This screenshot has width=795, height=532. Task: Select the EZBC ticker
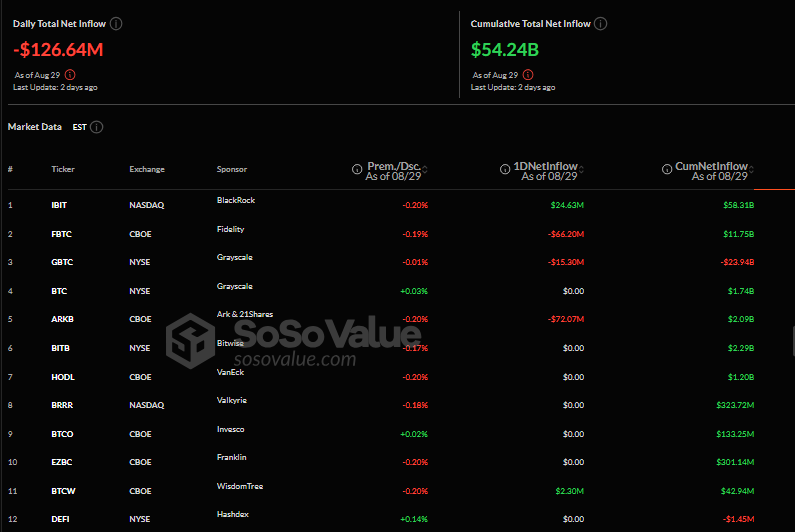point(61,462)
